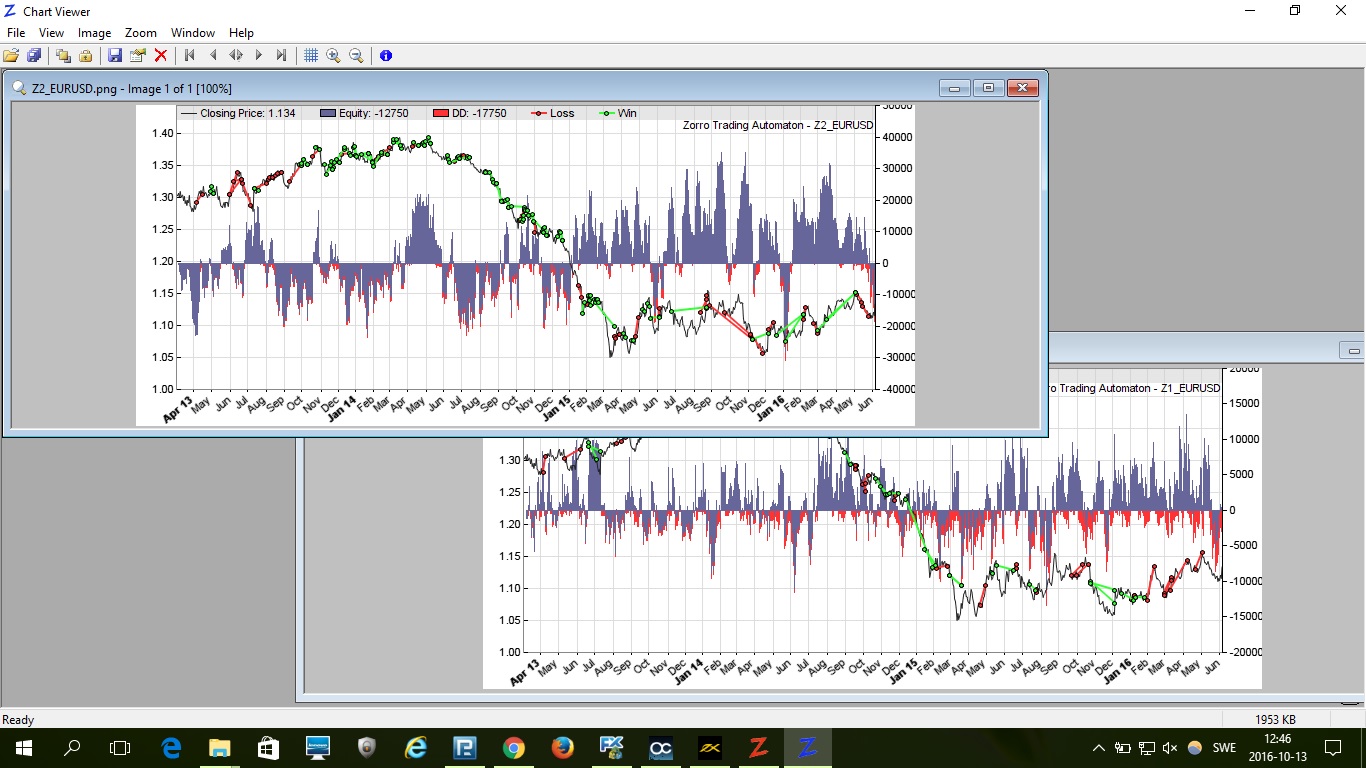Click 'Equity: -12750' legend text
Image resolution: width=1366 pixels, height=768 pixels.
(x=373, y=113)
